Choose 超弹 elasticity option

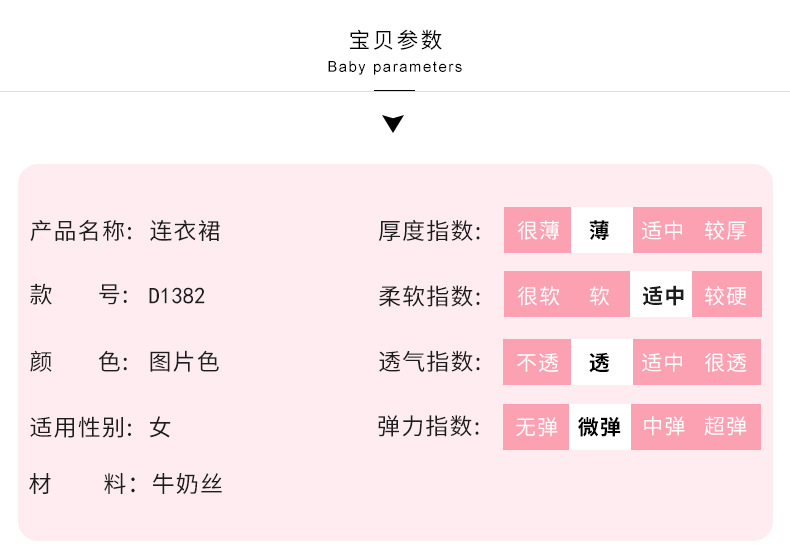tap(726, 428)
